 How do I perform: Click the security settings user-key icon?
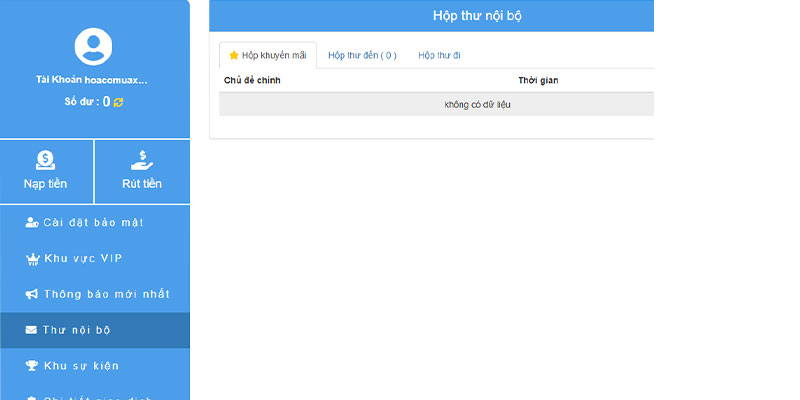pos(32,222)
